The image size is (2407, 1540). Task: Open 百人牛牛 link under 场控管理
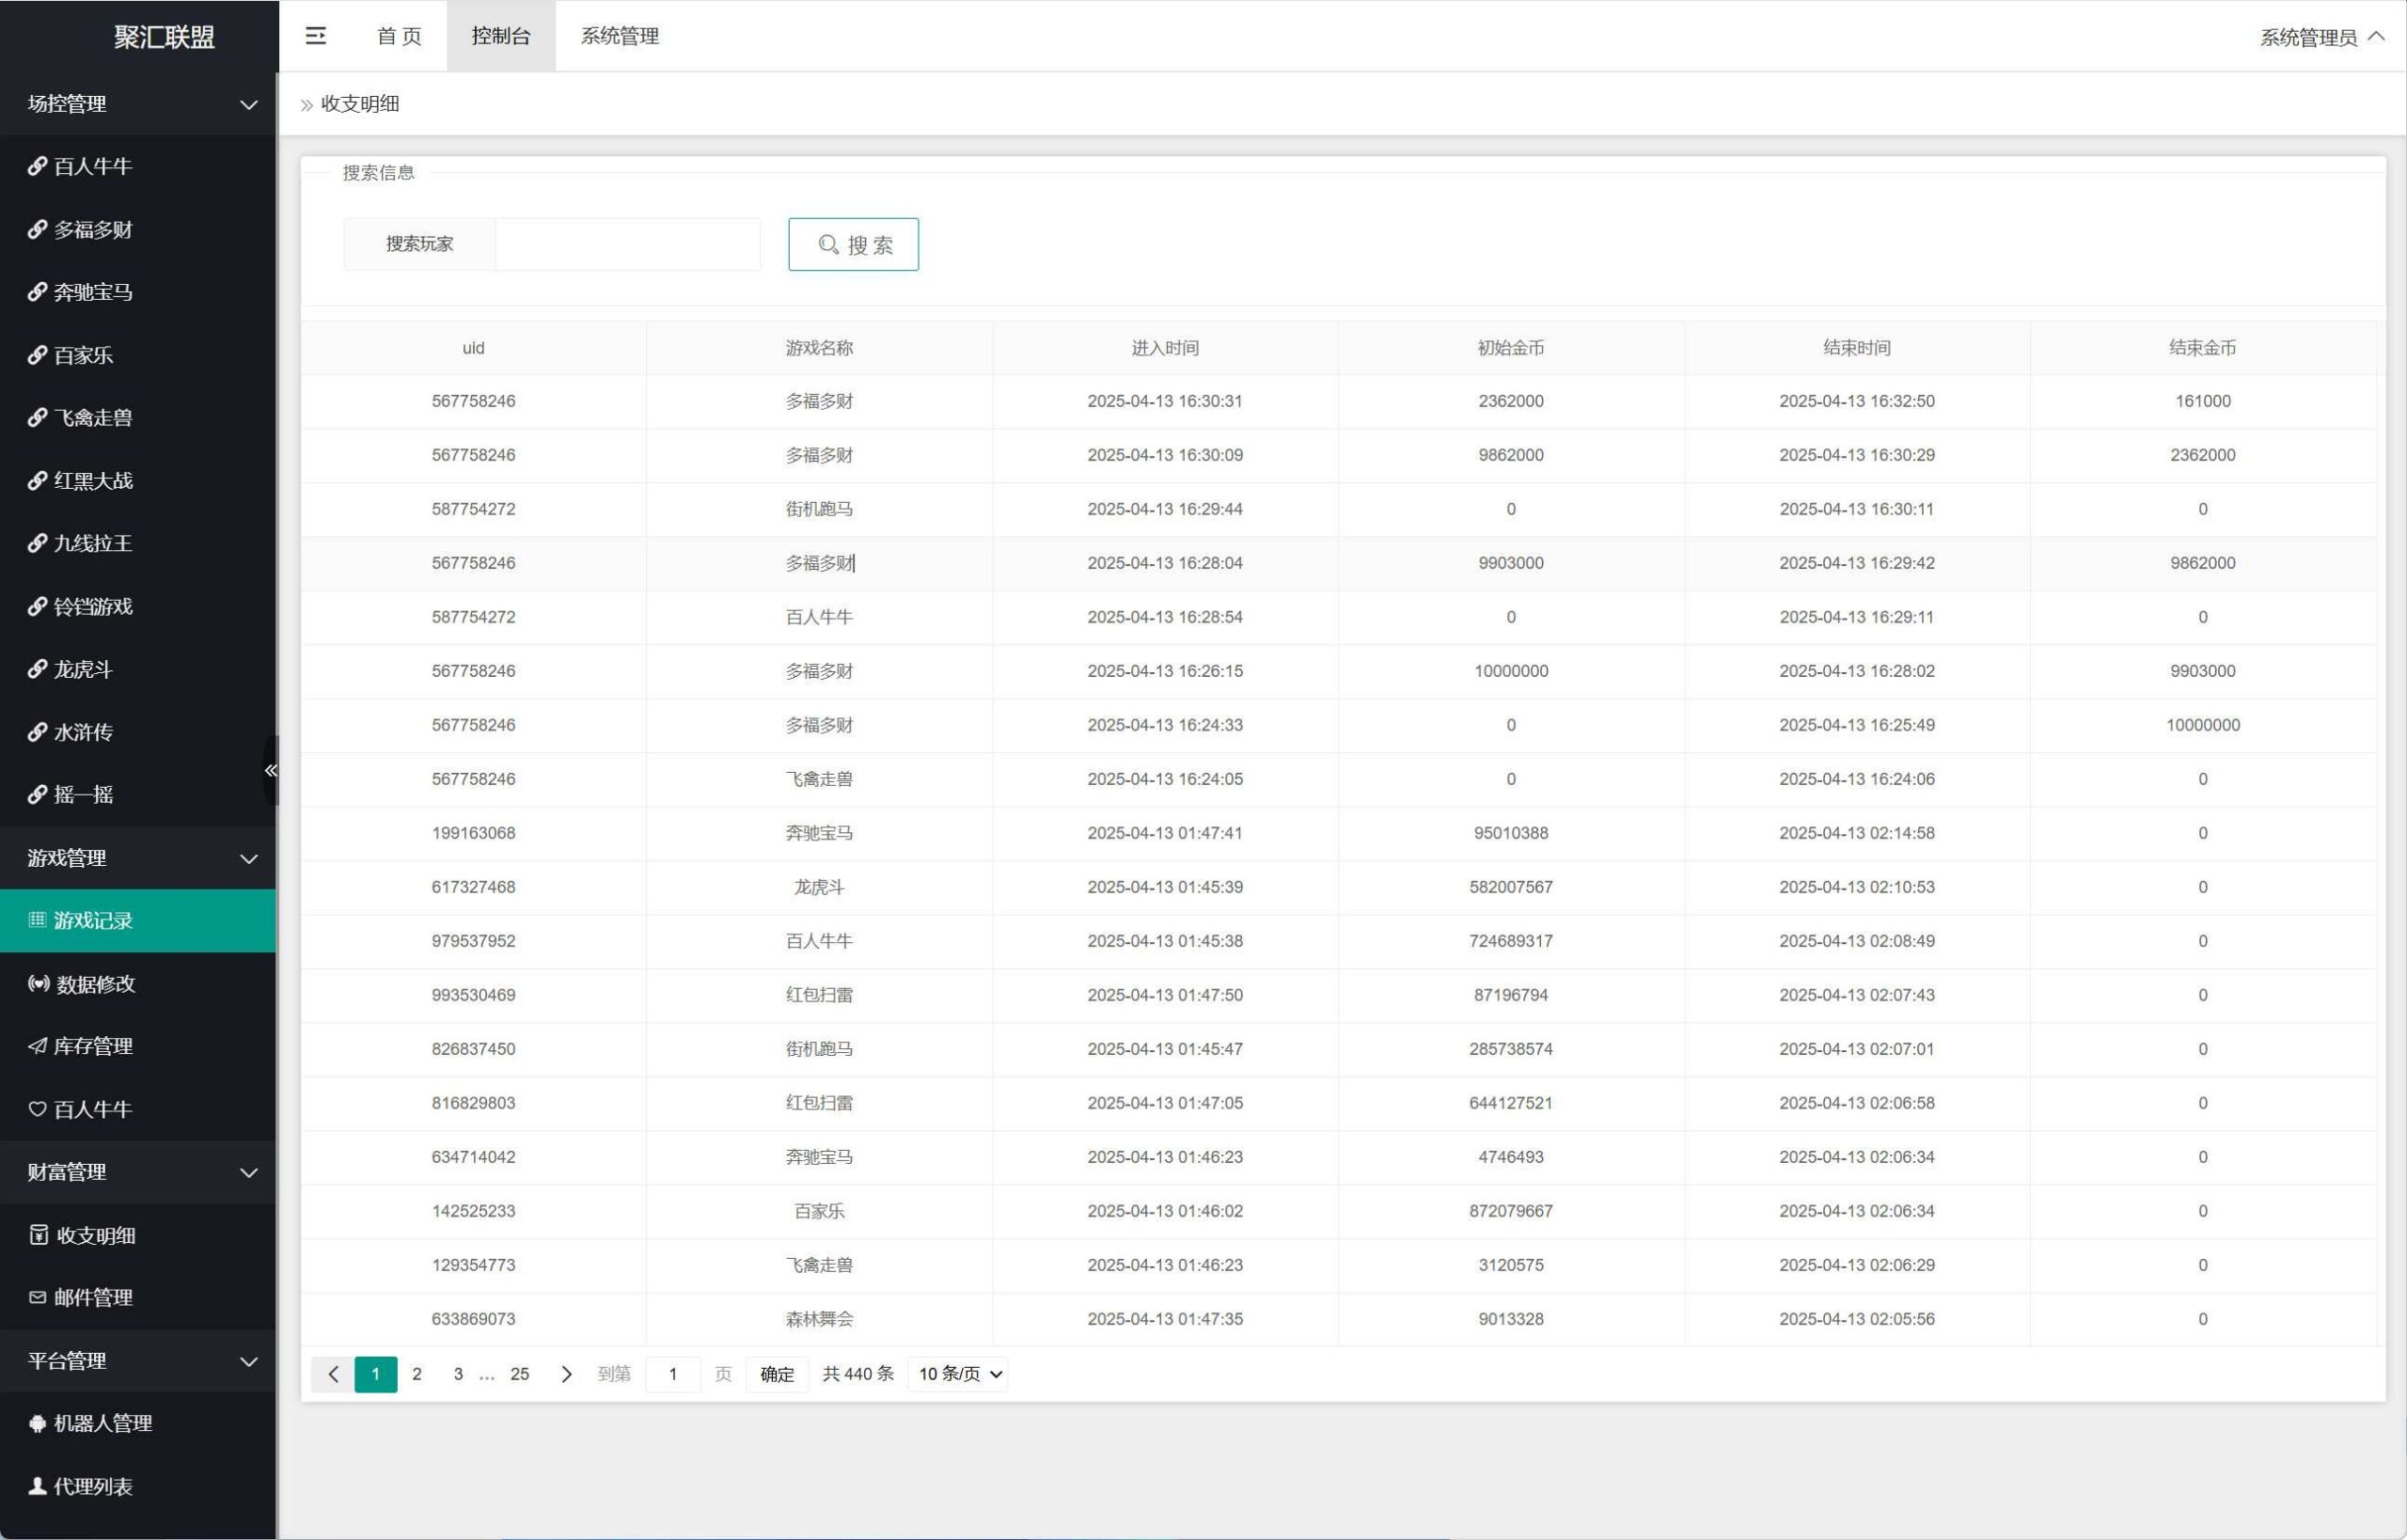92,167
